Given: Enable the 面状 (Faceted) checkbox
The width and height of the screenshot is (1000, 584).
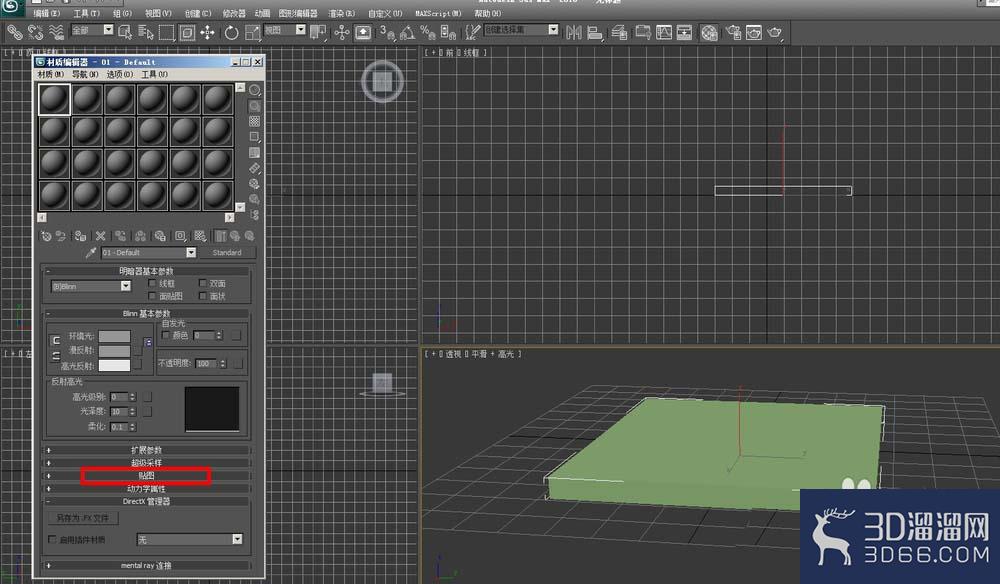Looking at the screenshot, I should 203,296.
